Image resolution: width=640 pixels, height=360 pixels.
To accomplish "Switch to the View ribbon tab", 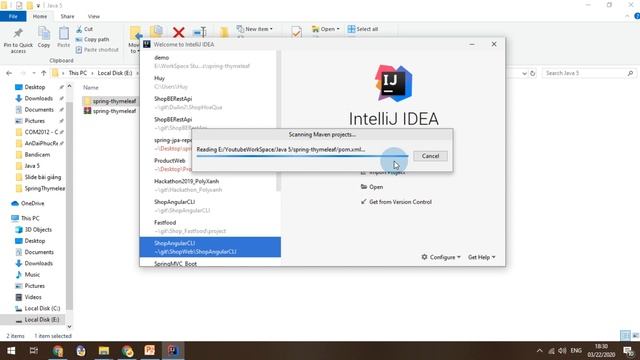I will (x=93, y=16).
